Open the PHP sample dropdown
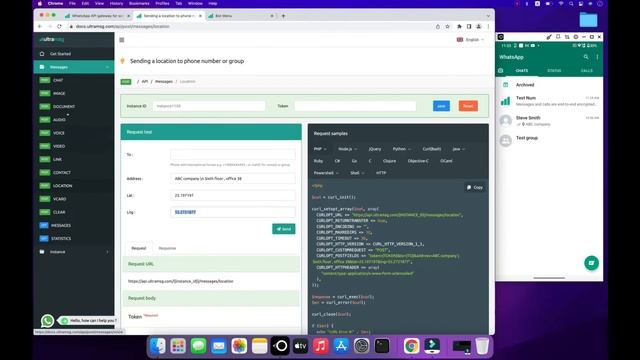This screenshot has height=360, width=640. click(320, 149)
